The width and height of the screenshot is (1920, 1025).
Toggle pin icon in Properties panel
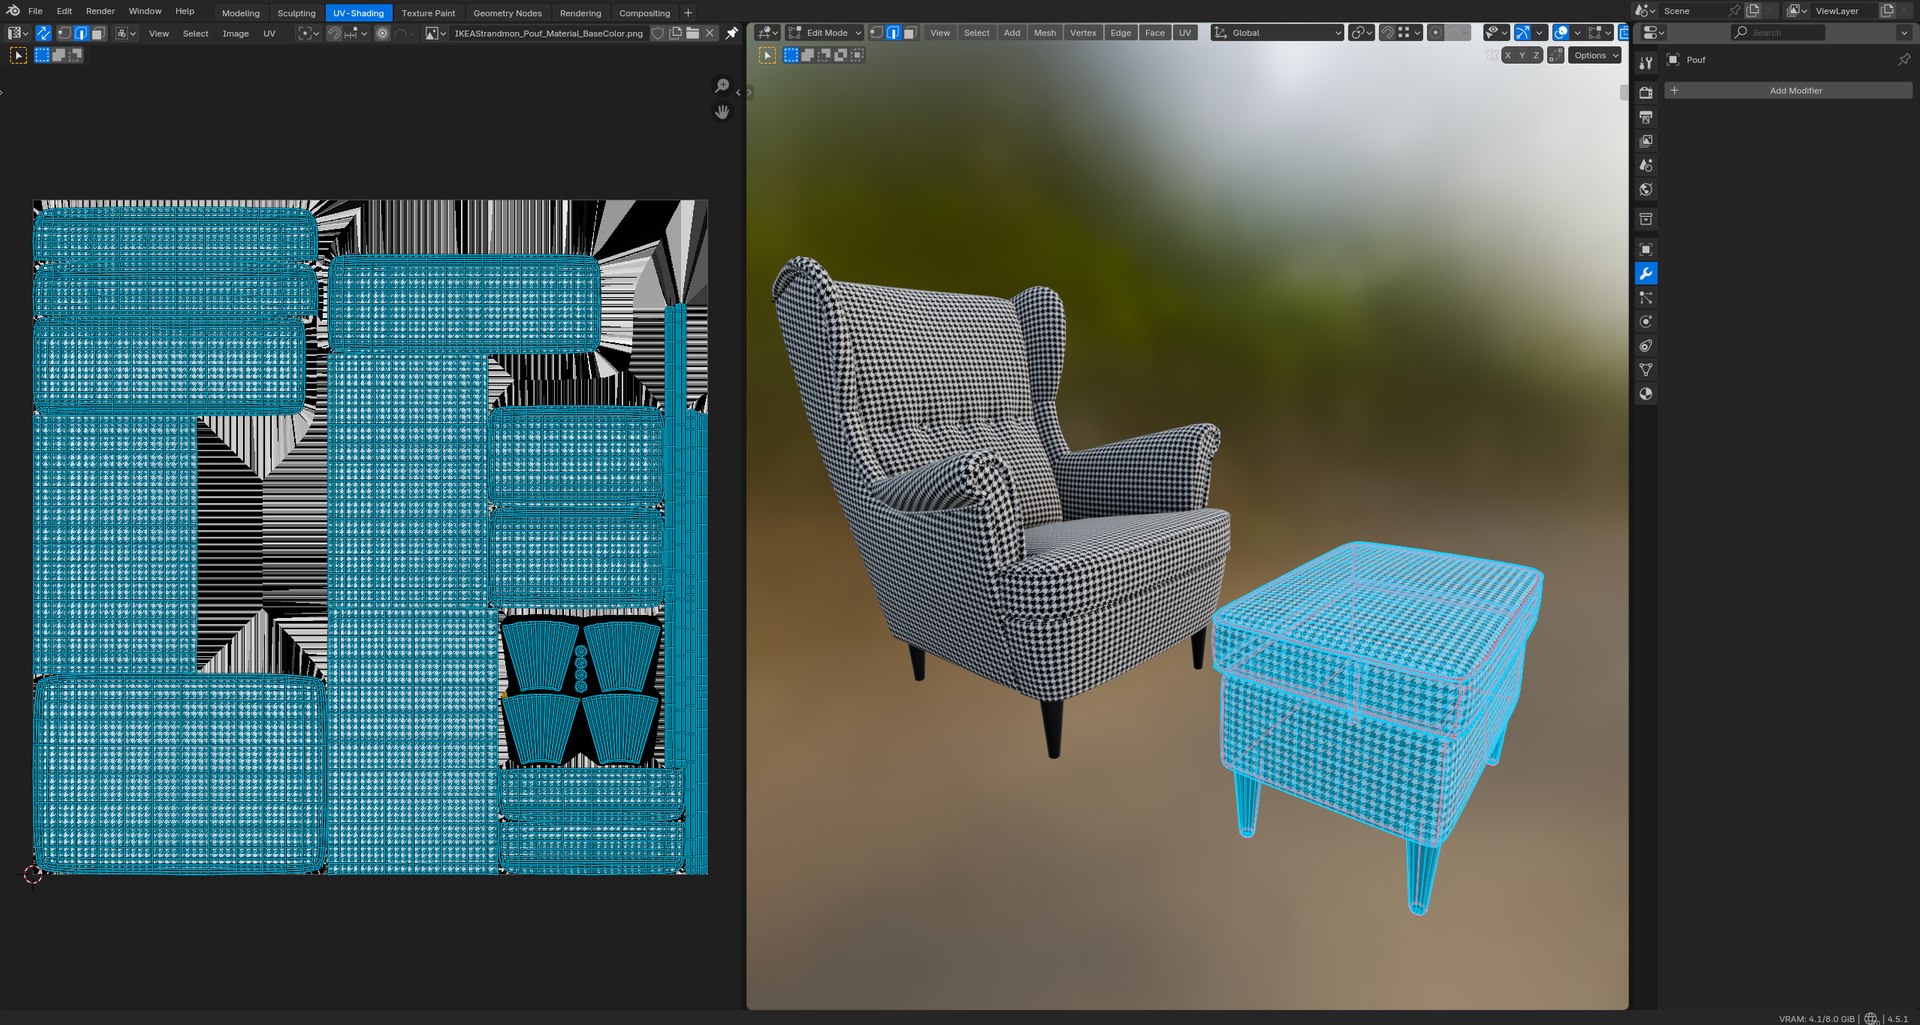[1904, 60]
